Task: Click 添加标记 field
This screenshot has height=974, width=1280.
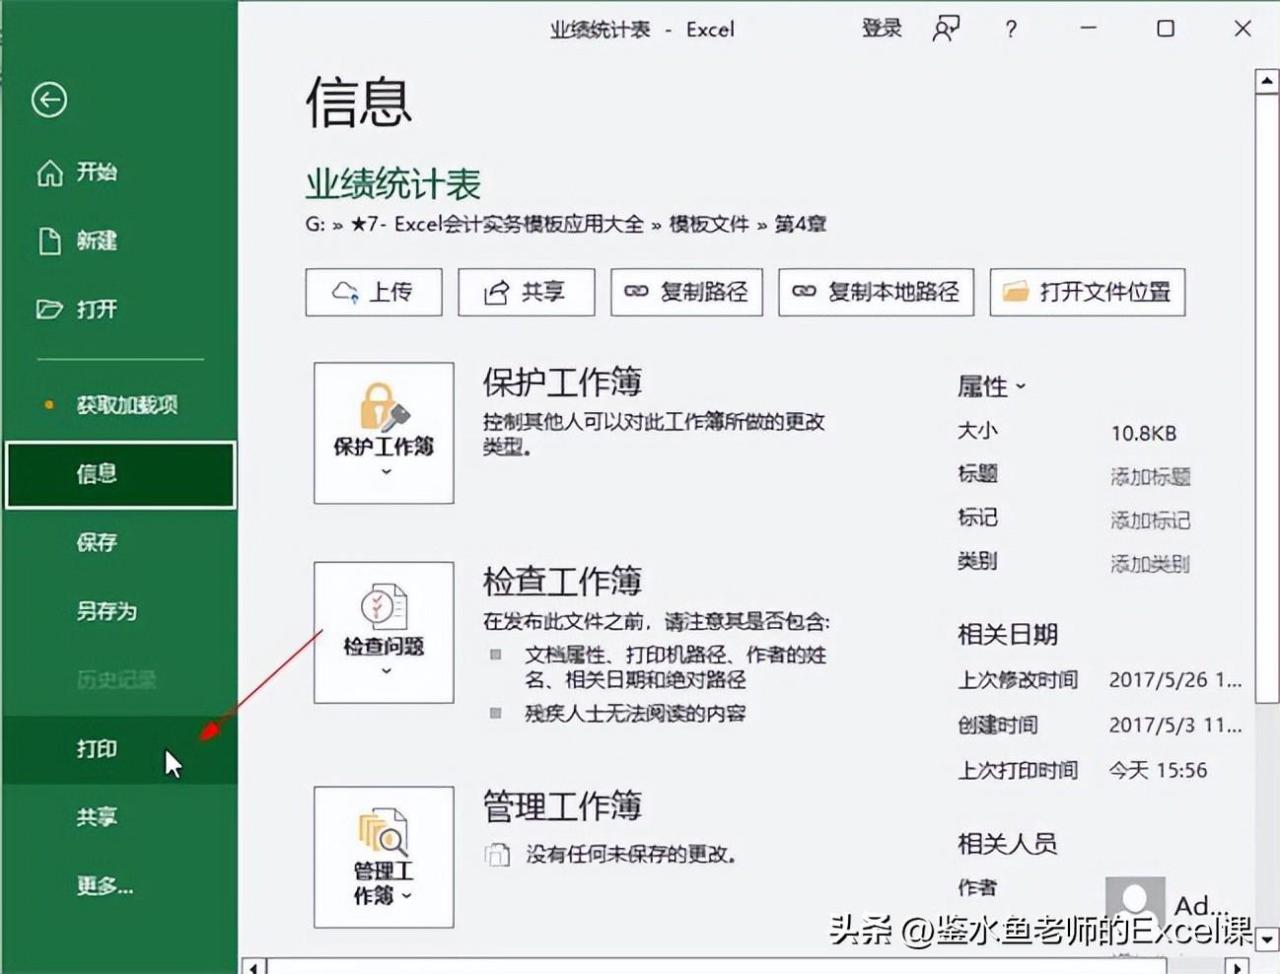Action: (x=1150, y=520)
